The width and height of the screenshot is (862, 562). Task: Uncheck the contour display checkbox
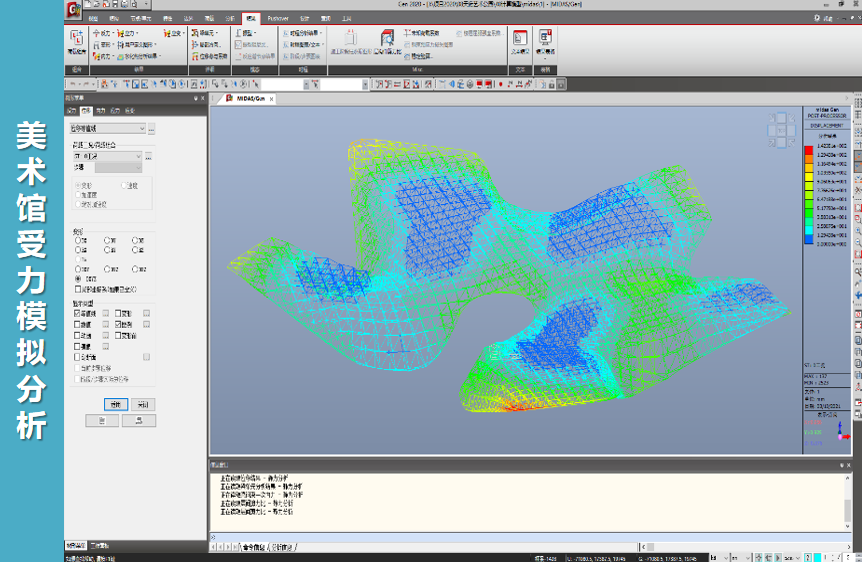(77, 313)
